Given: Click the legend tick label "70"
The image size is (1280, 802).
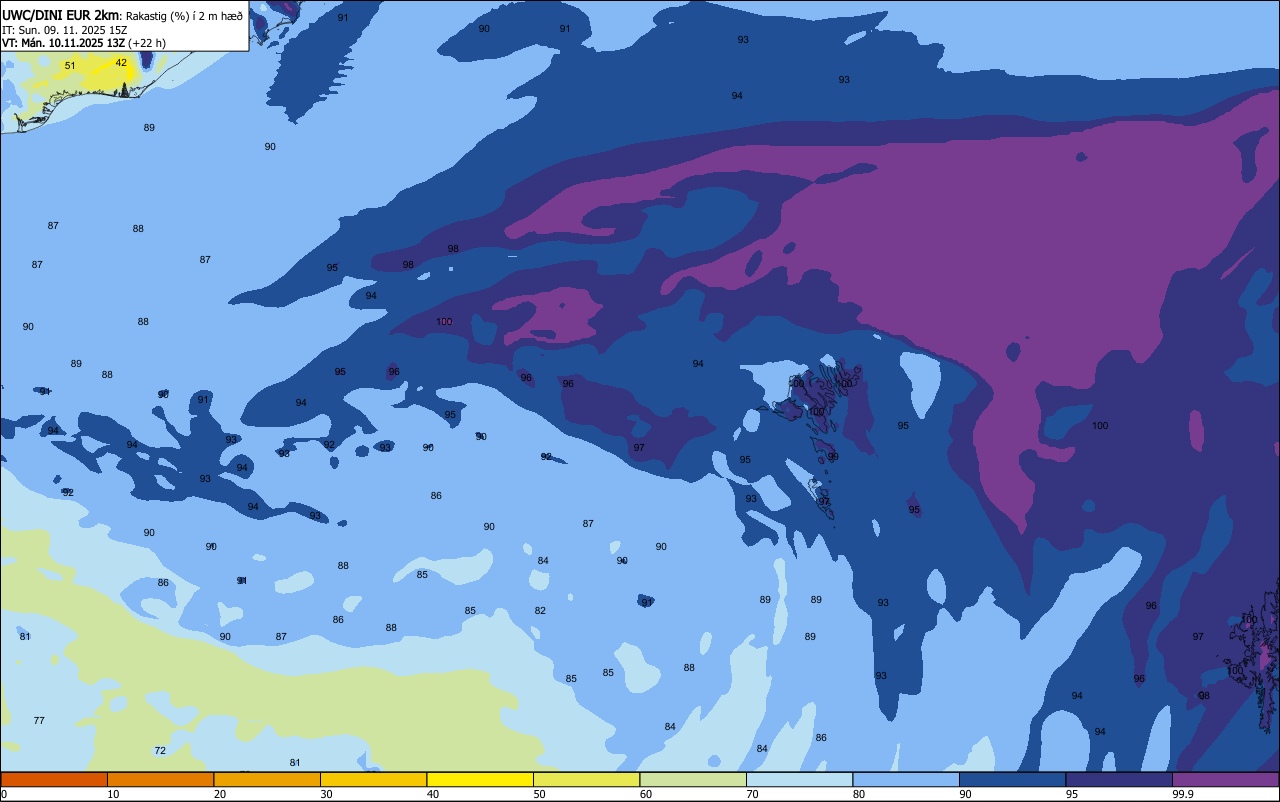Looking at the screenshot, I should tap(752, 794).
